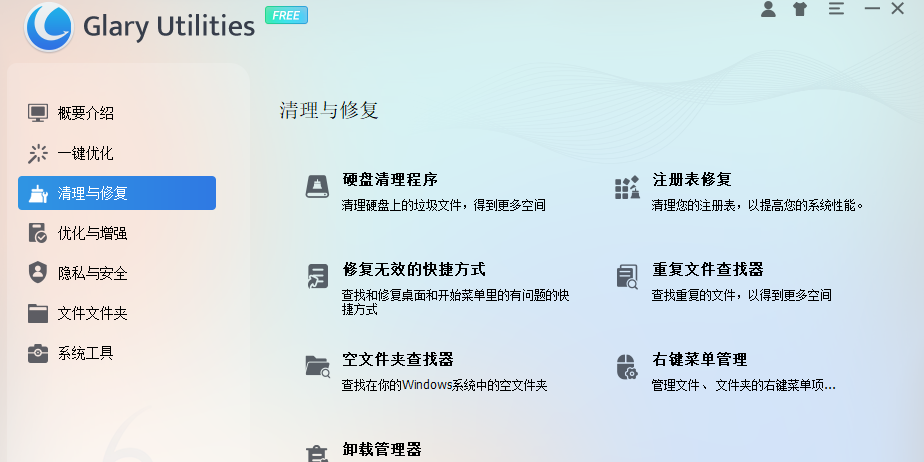
Task: Click the sparkle icon beside 一键优化
Action: 38,153
